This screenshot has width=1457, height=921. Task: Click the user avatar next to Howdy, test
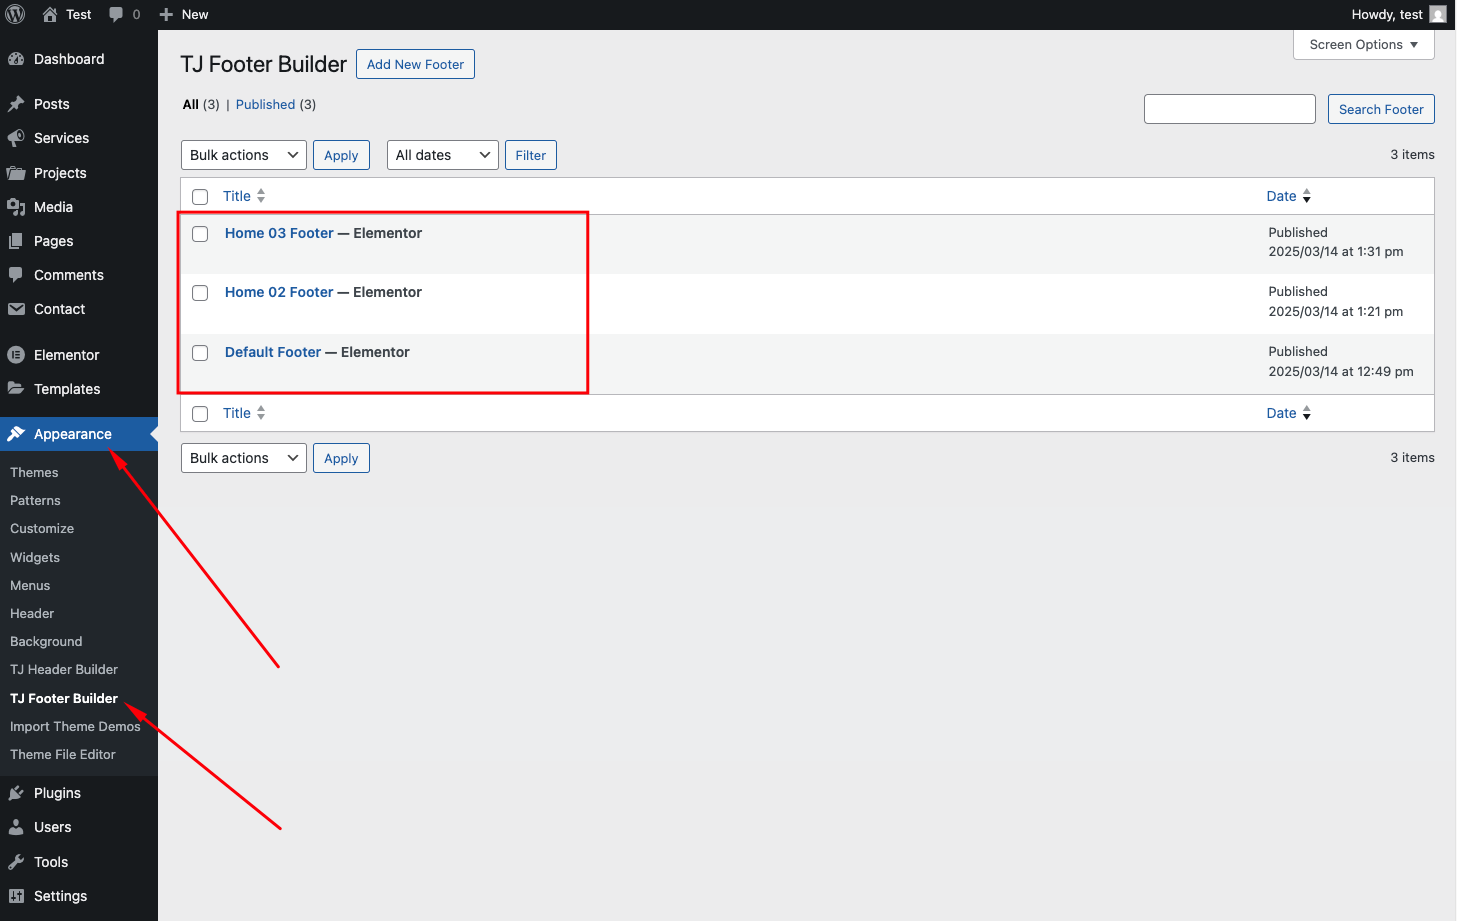coord(1438,14)
